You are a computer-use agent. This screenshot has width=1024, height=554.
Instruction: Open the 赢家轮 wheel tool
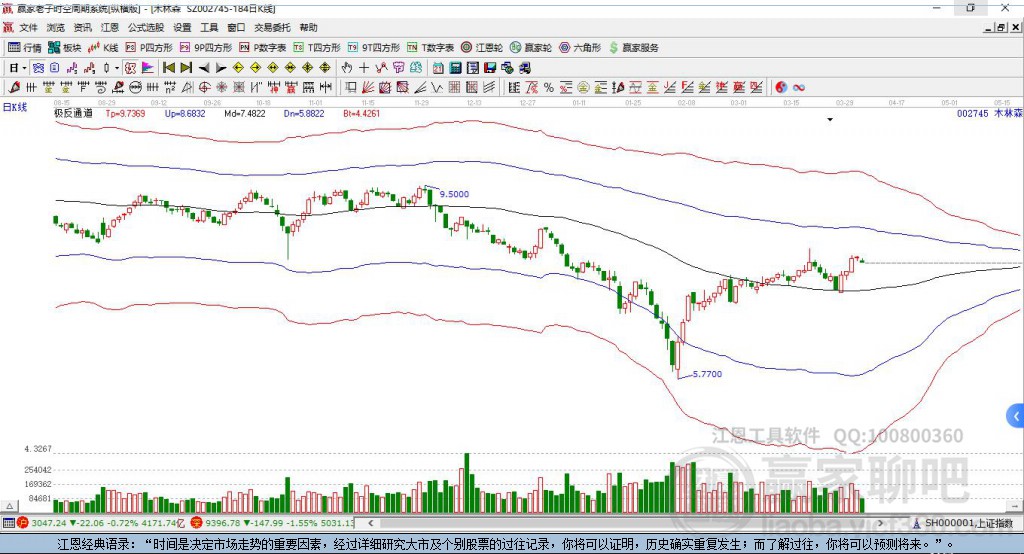click(531, 48)
